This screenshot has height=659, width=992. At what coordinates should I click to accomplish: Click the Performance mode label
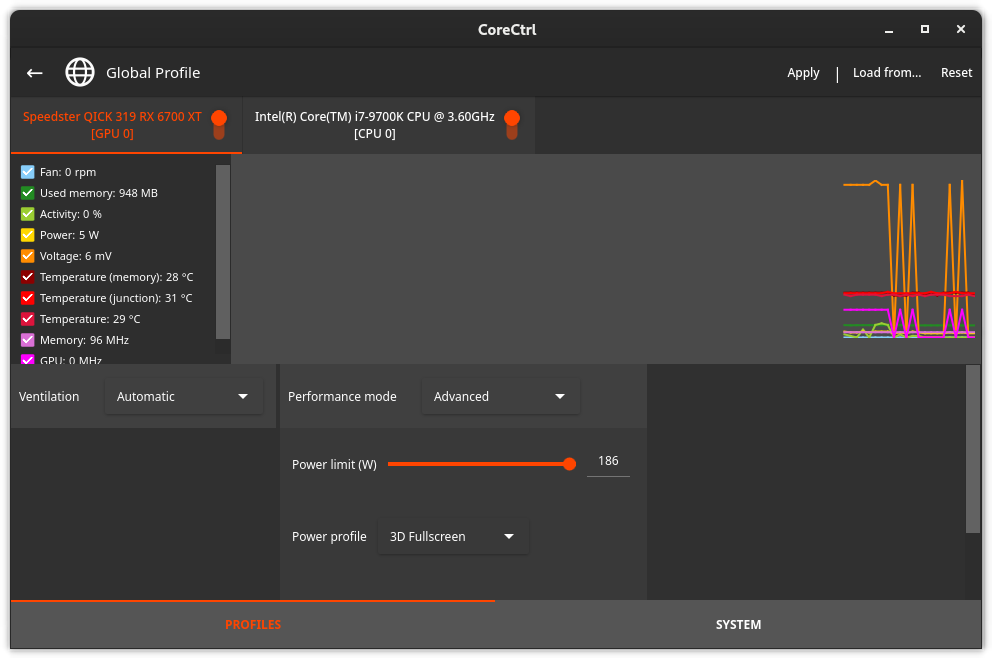[x=342, y=397]
